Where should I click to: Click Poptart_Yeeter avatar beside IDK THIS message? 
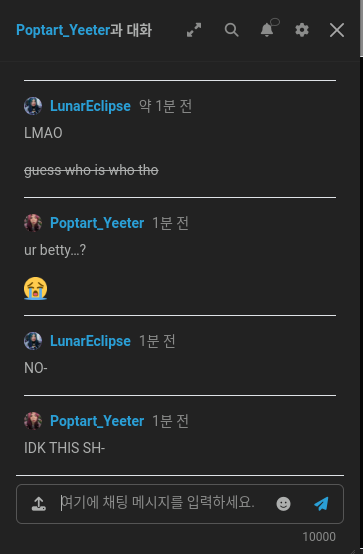tap(33, 421)
